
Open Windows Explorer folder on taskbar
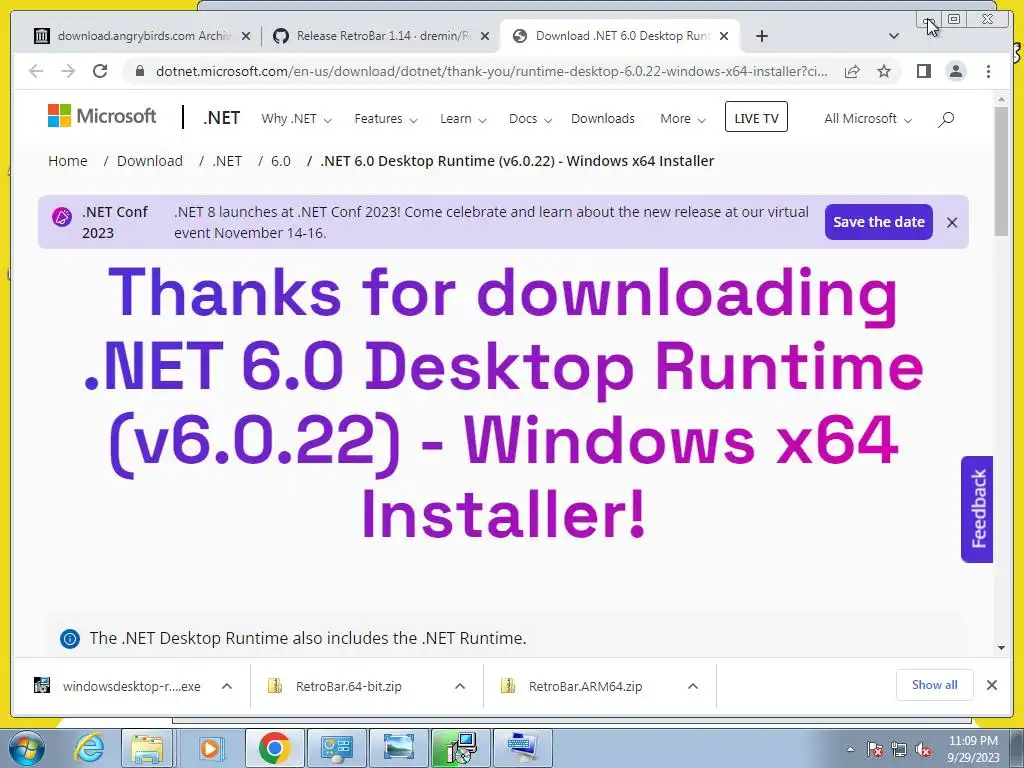pyautogui.click(x=148, y=748)
